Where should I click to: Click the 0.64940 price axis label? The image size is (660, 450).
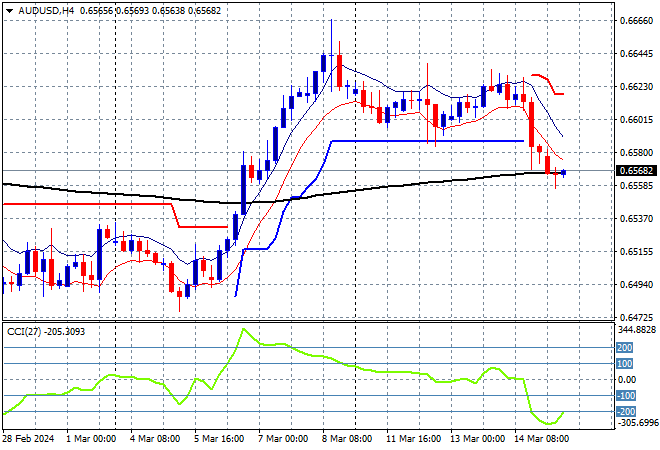636,284
